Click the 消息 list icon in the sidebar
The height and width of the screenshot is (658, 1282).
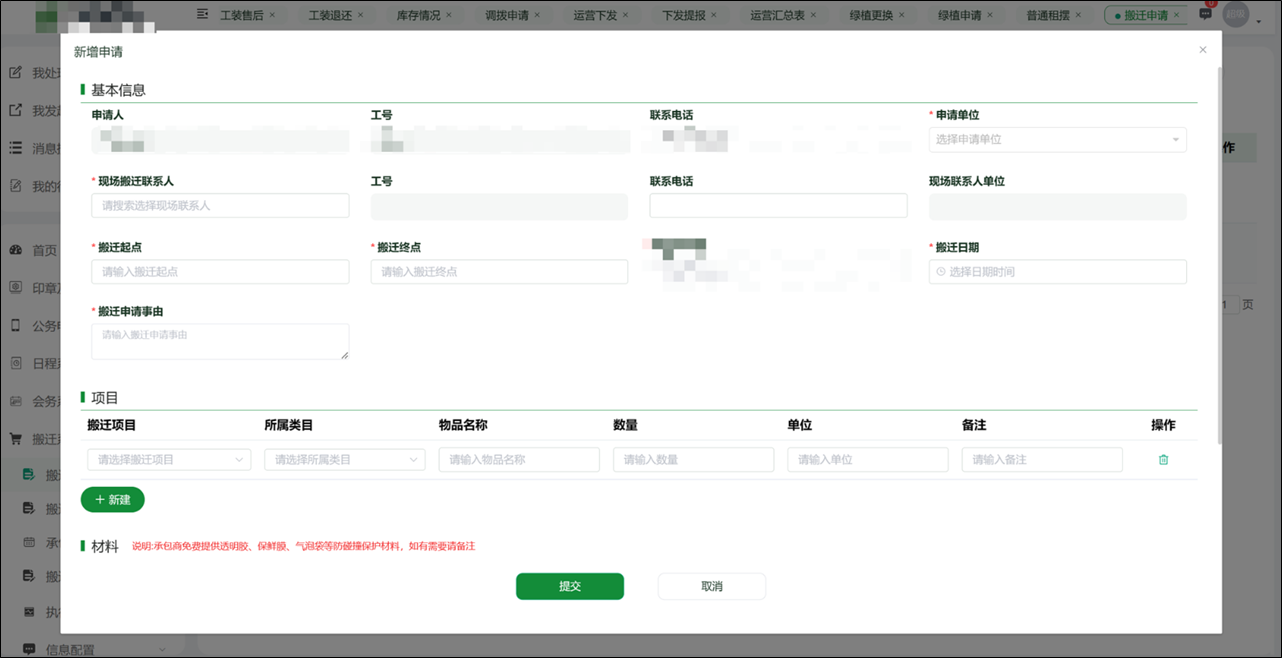tap(15, 148)
